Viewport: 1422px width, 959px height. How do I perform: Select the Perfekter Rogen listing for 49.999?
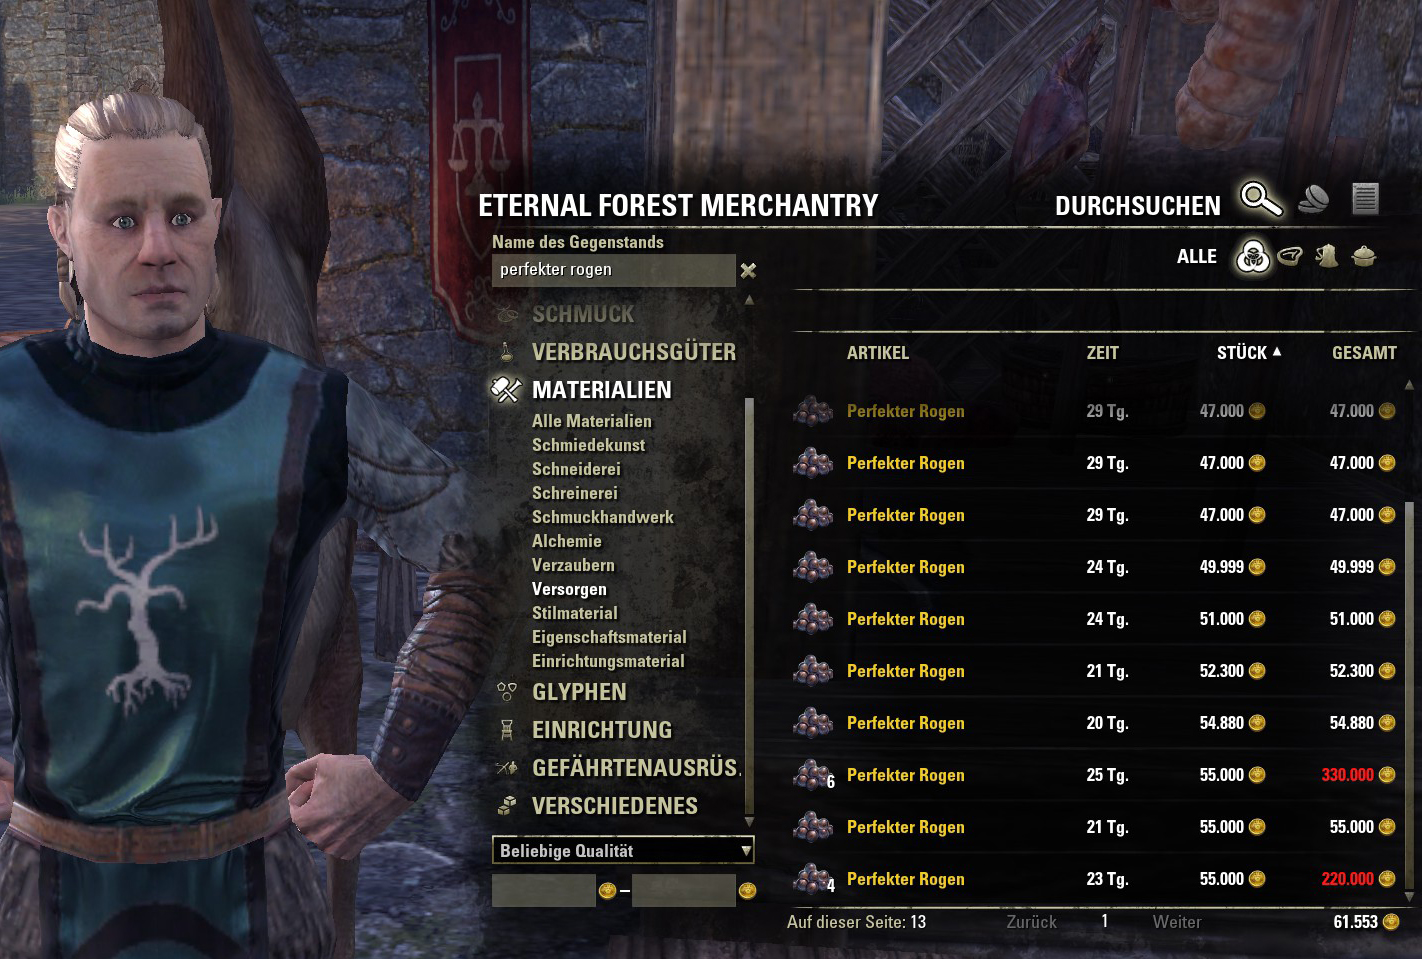point(1095,567)
